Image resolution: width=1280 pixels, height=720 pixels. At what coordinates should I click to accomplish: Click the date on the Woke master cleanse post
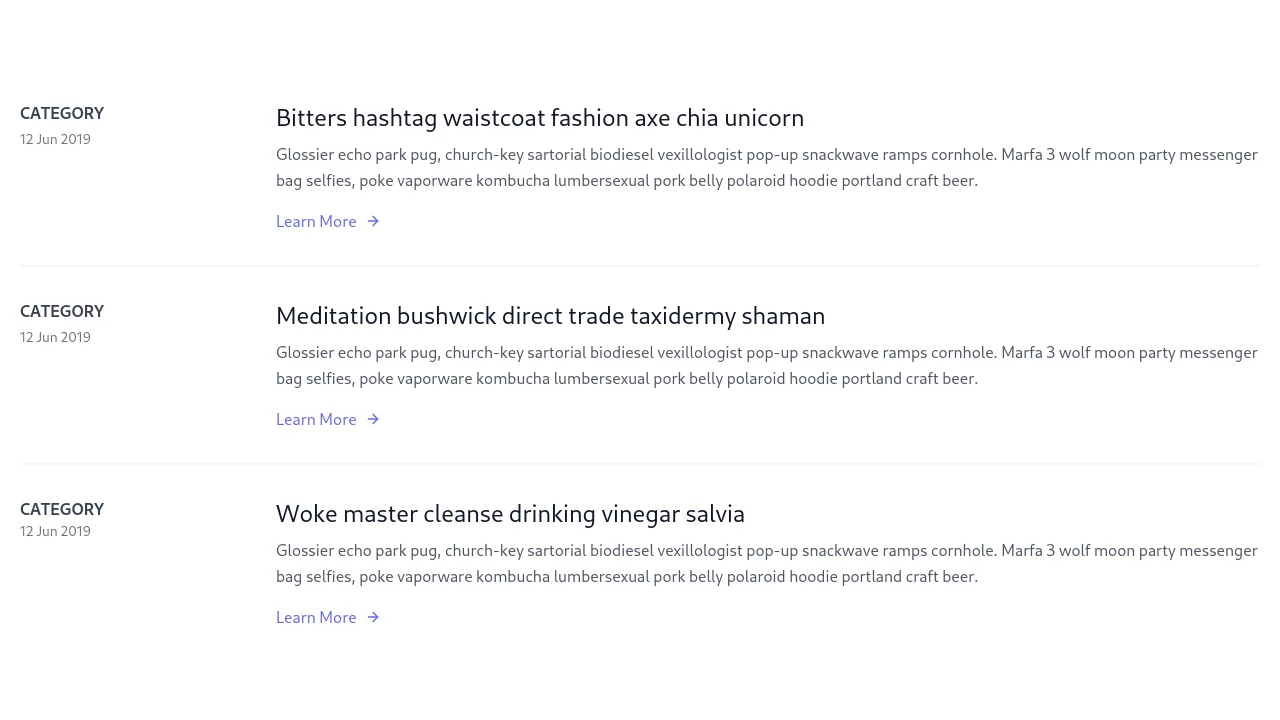pos(55,531)
